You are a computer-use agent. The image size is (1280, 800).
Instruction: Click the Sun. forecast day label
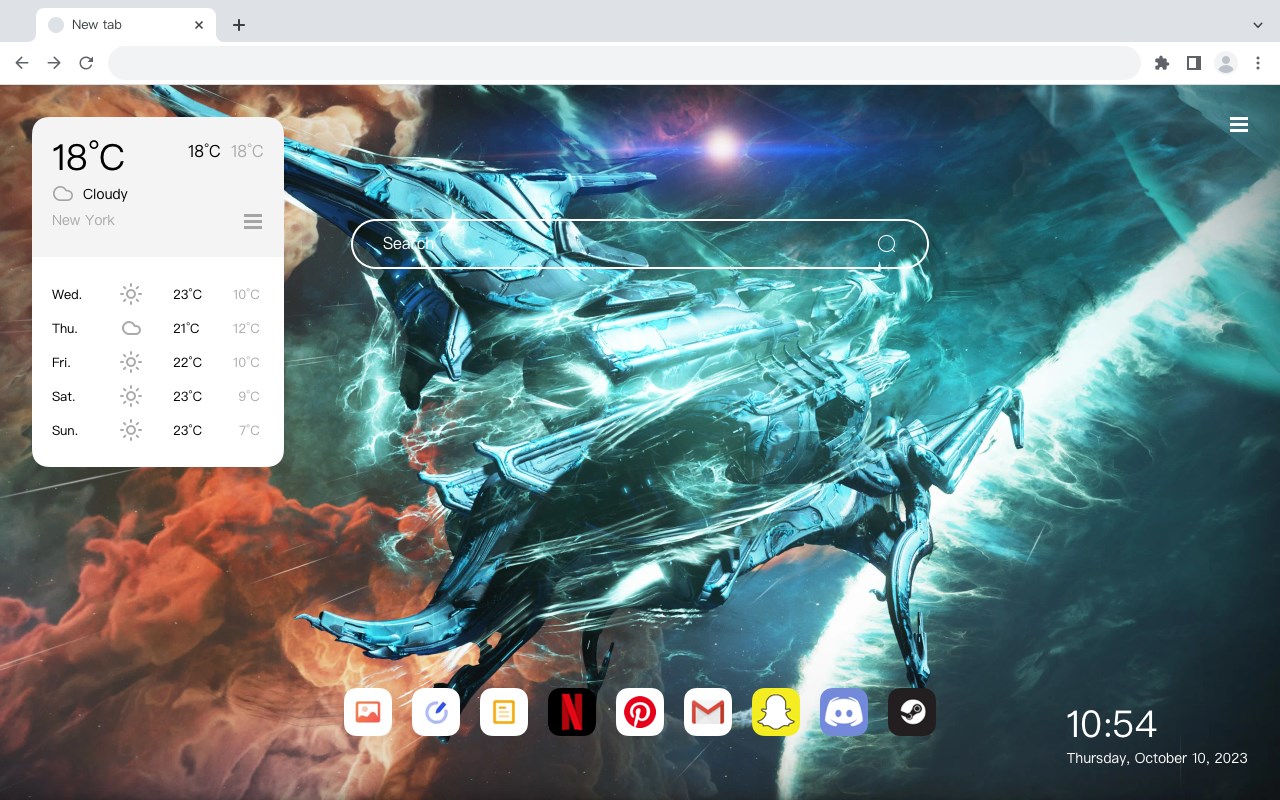pyautogui.click(x=65, y=430)
